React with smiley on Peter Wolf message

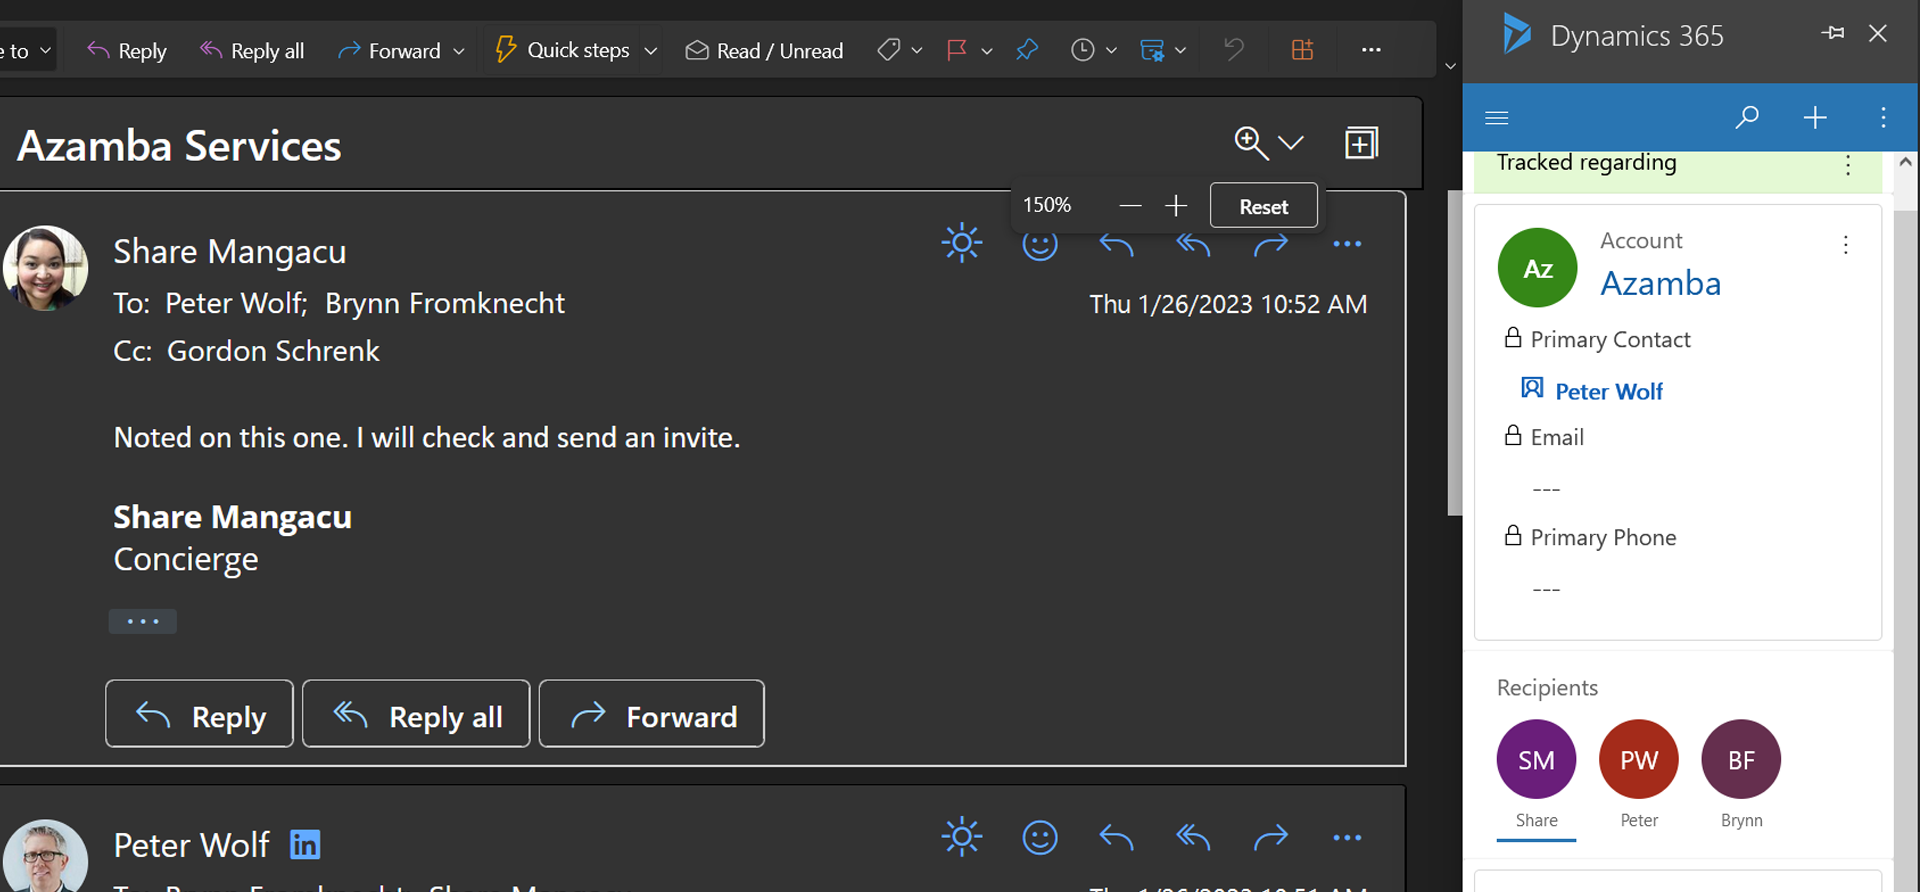tap(1040, 838)
